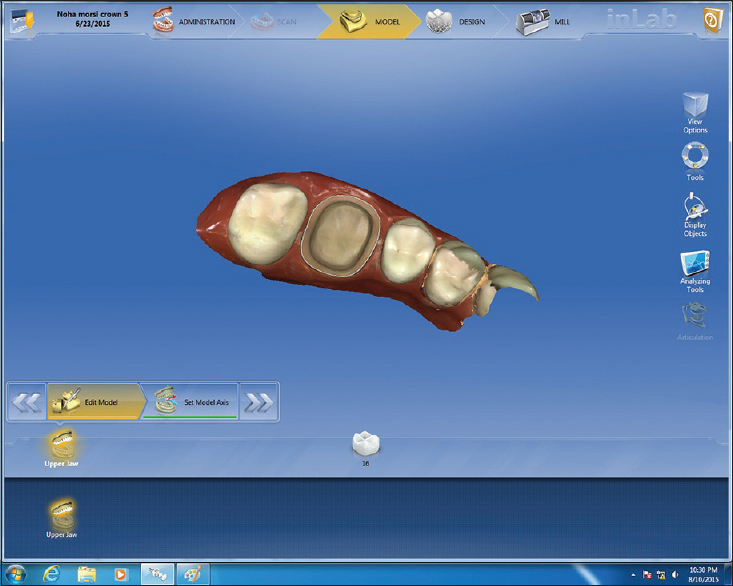Open the Tools menu on right sidebar
The image size is (733, 586).
pos(695,158)
